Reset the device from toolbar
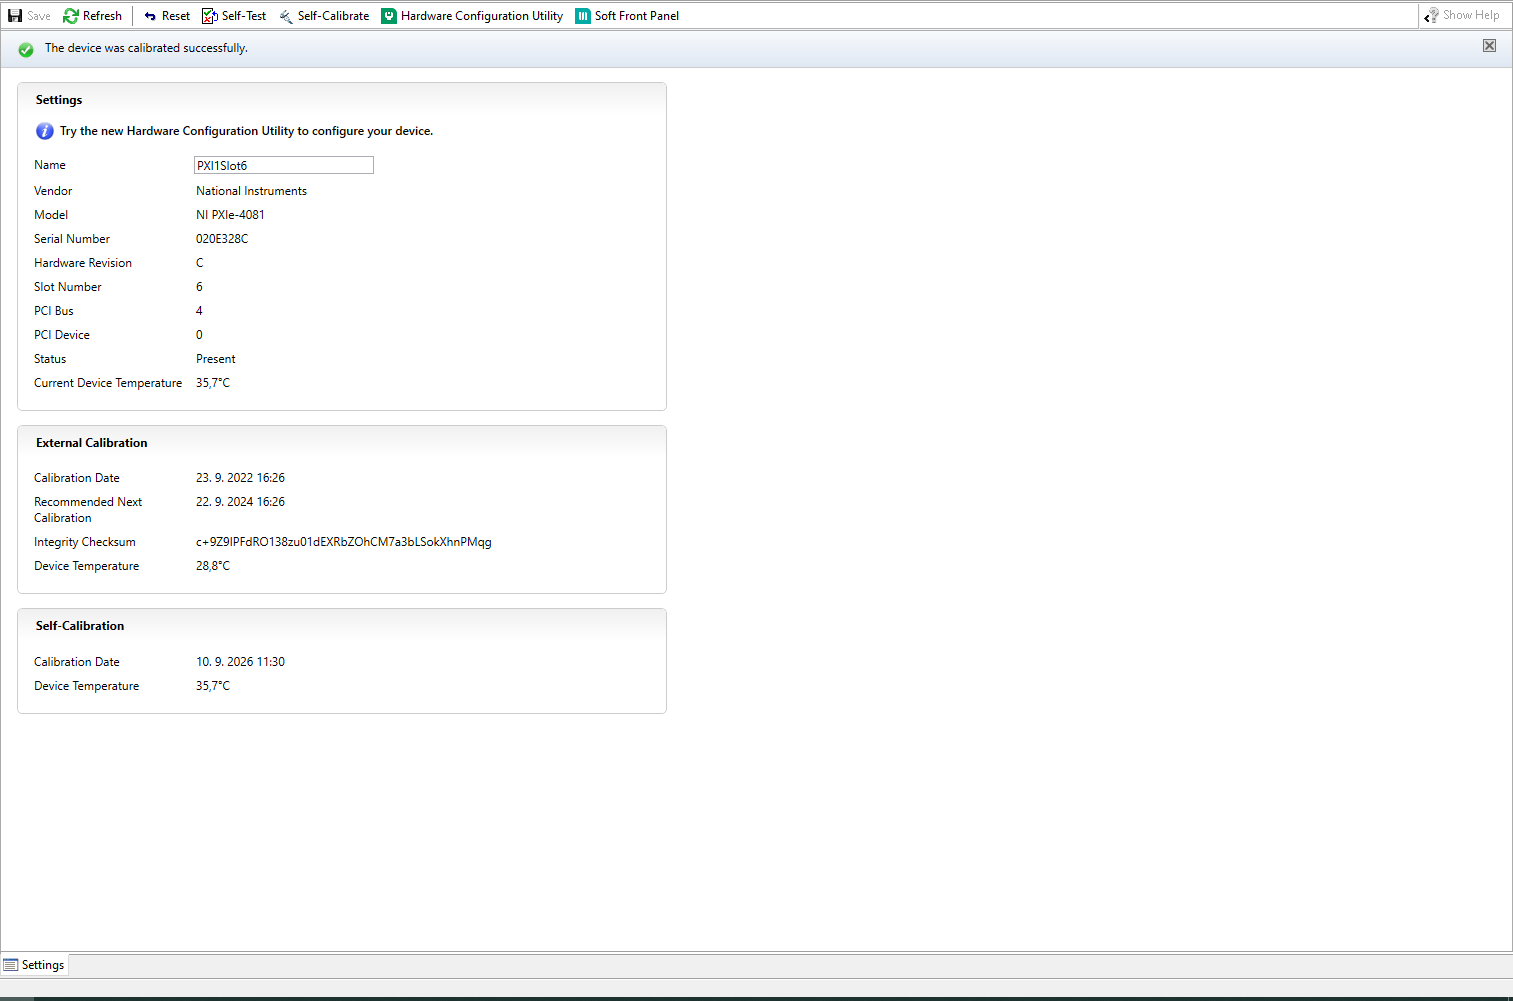This screenshot has width=1513, height=1001. (x=166, y=16)
